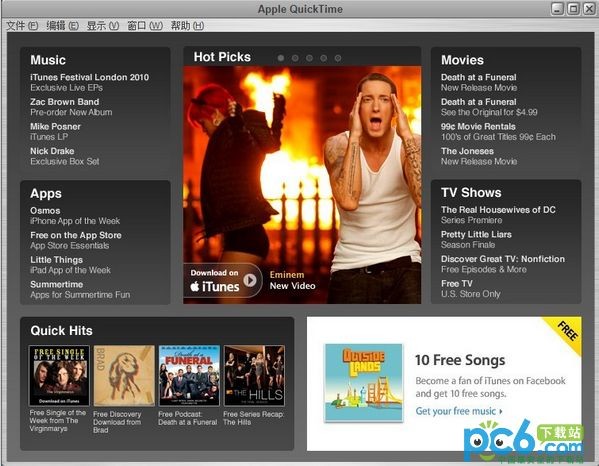Open 99c Movie Rentals link
The width and height of the screenshot is (599, 466).
(x=498, y=131)
